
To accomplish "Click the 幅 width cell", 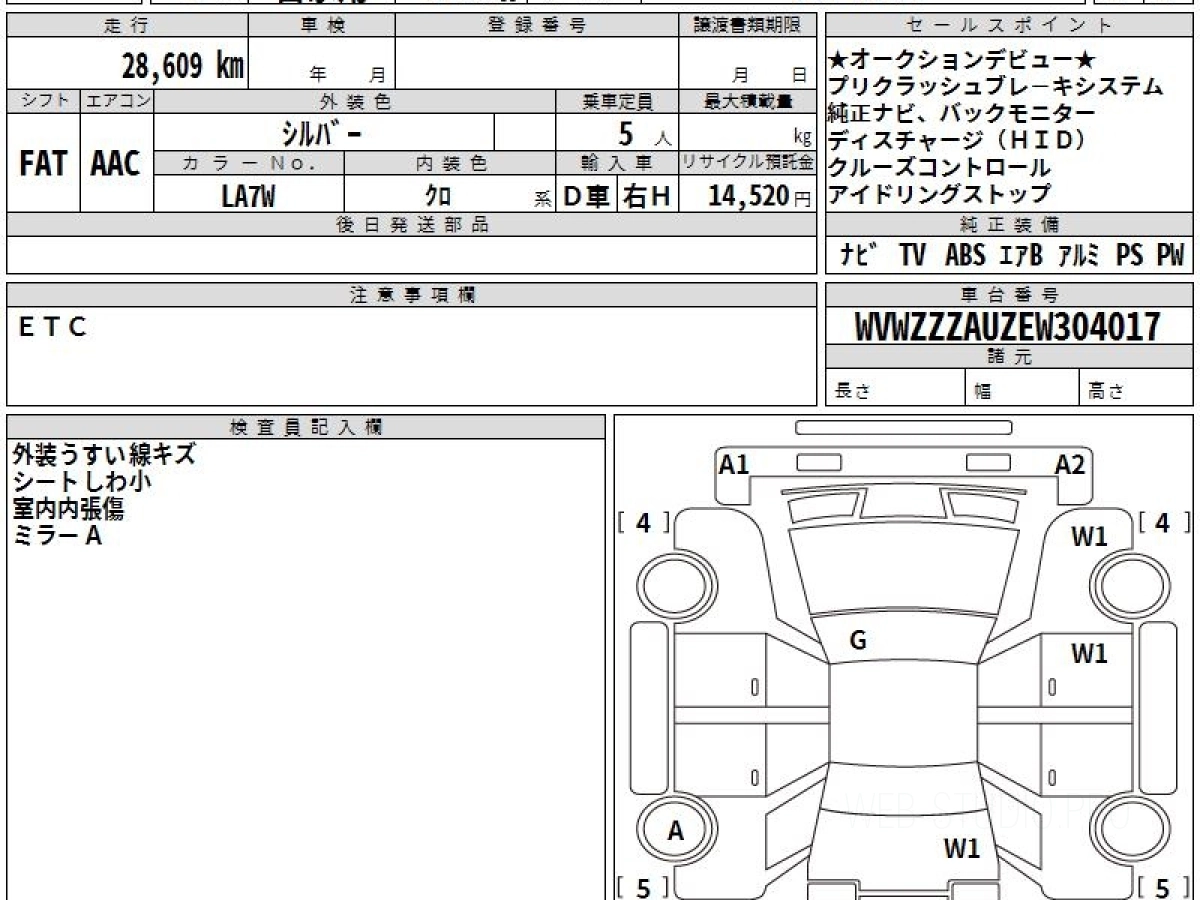I will coord(1022,388).
